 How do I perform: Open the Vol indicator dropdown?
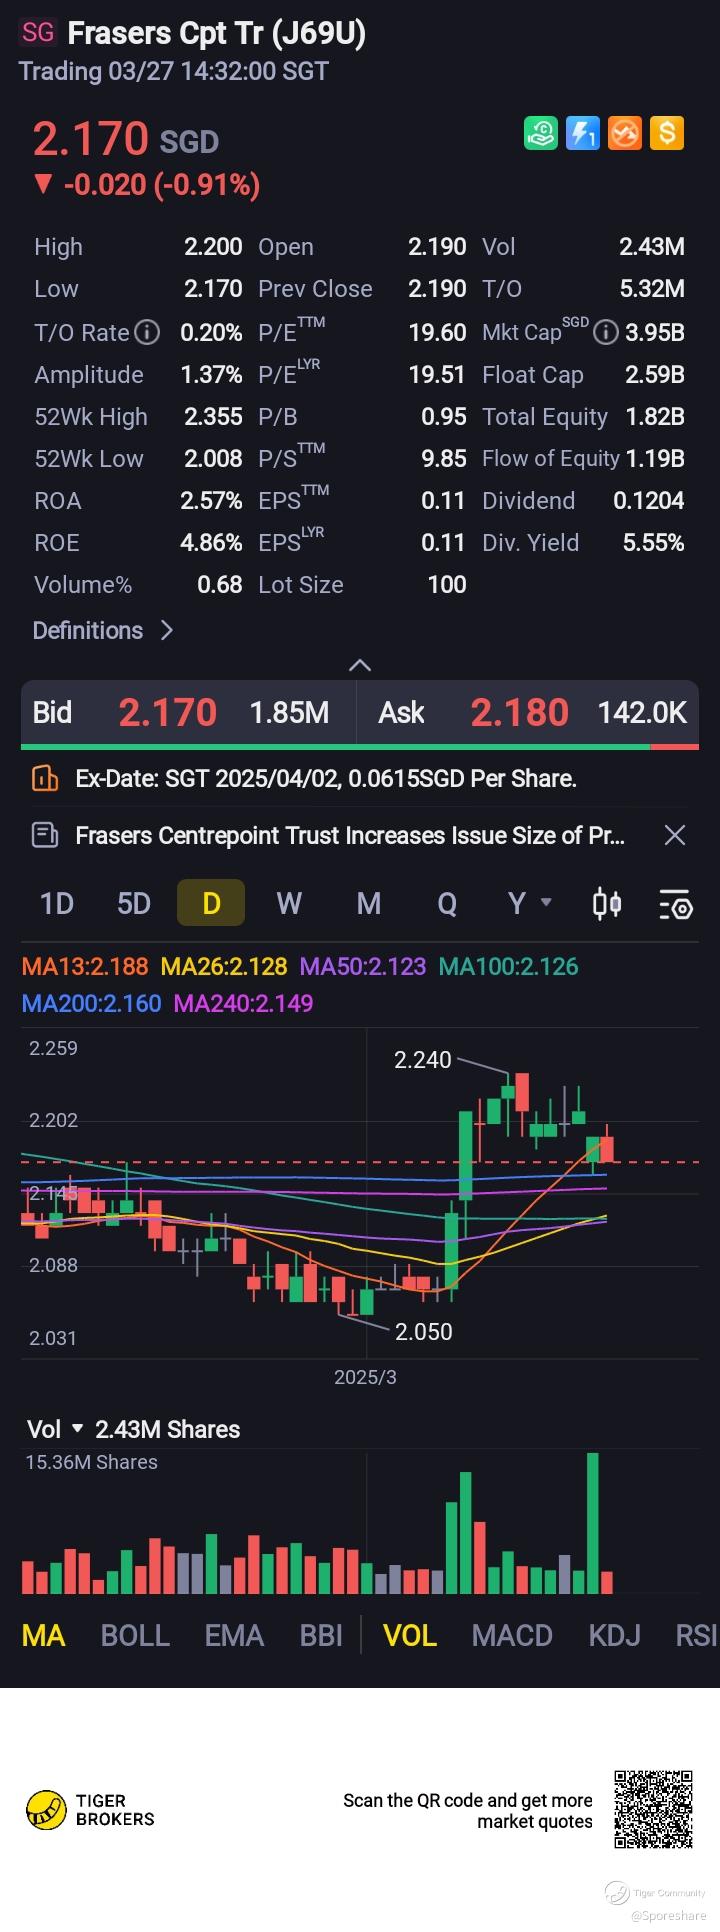coord(55,1429)
